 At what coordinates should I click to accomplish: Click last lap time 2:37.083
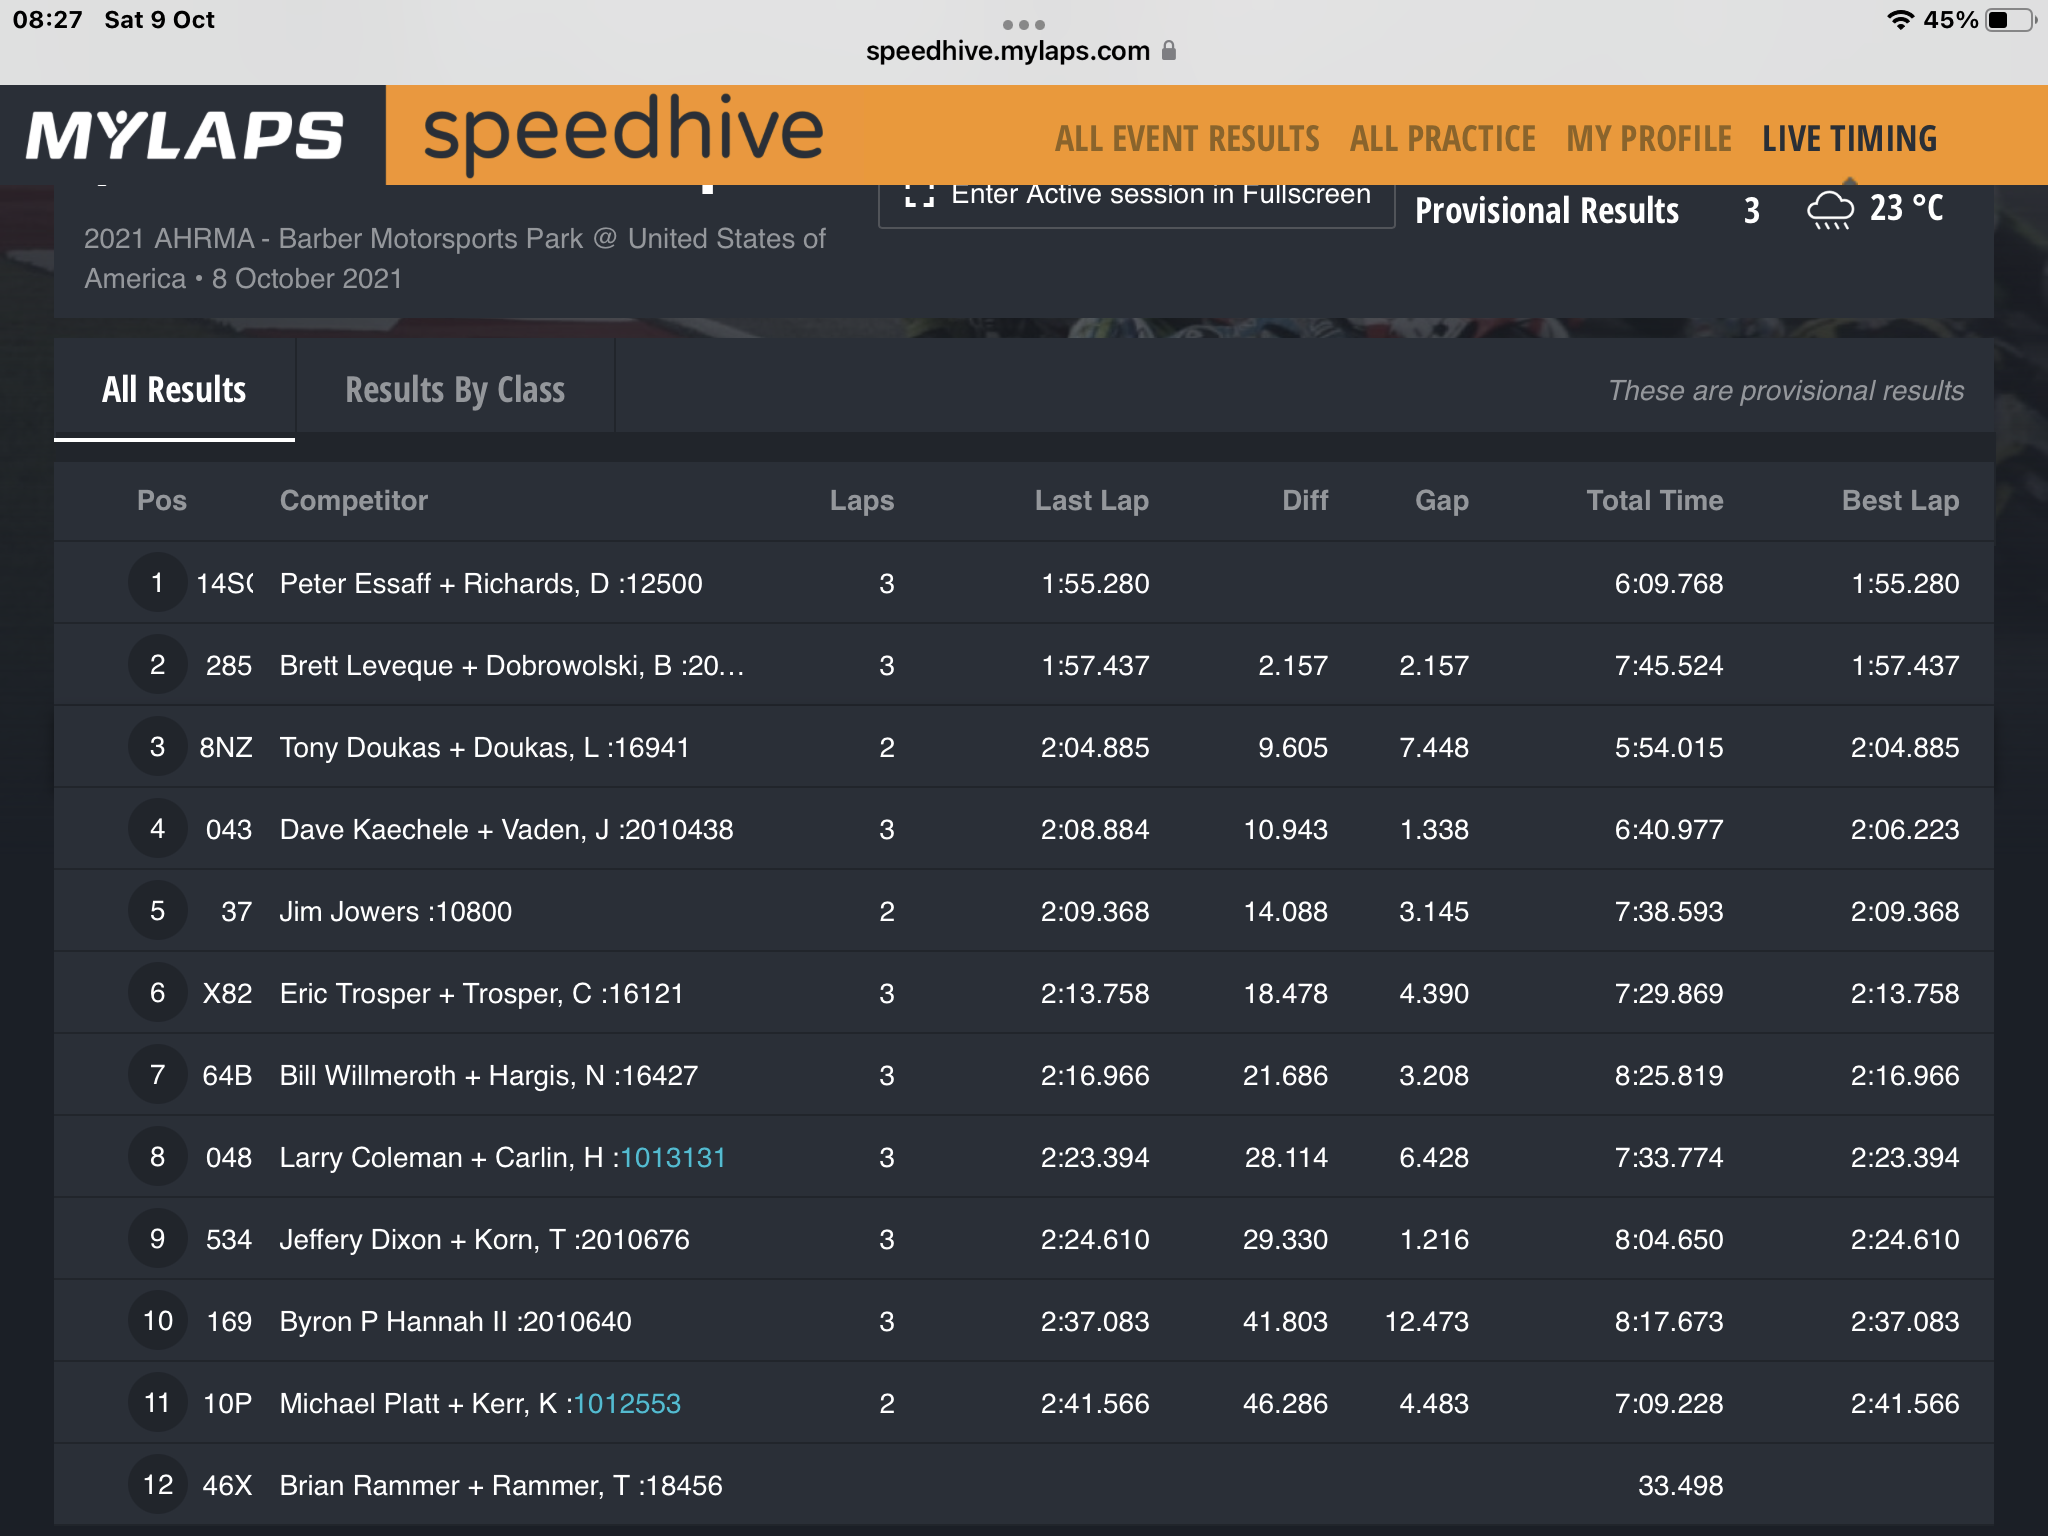[1095, 1322]
